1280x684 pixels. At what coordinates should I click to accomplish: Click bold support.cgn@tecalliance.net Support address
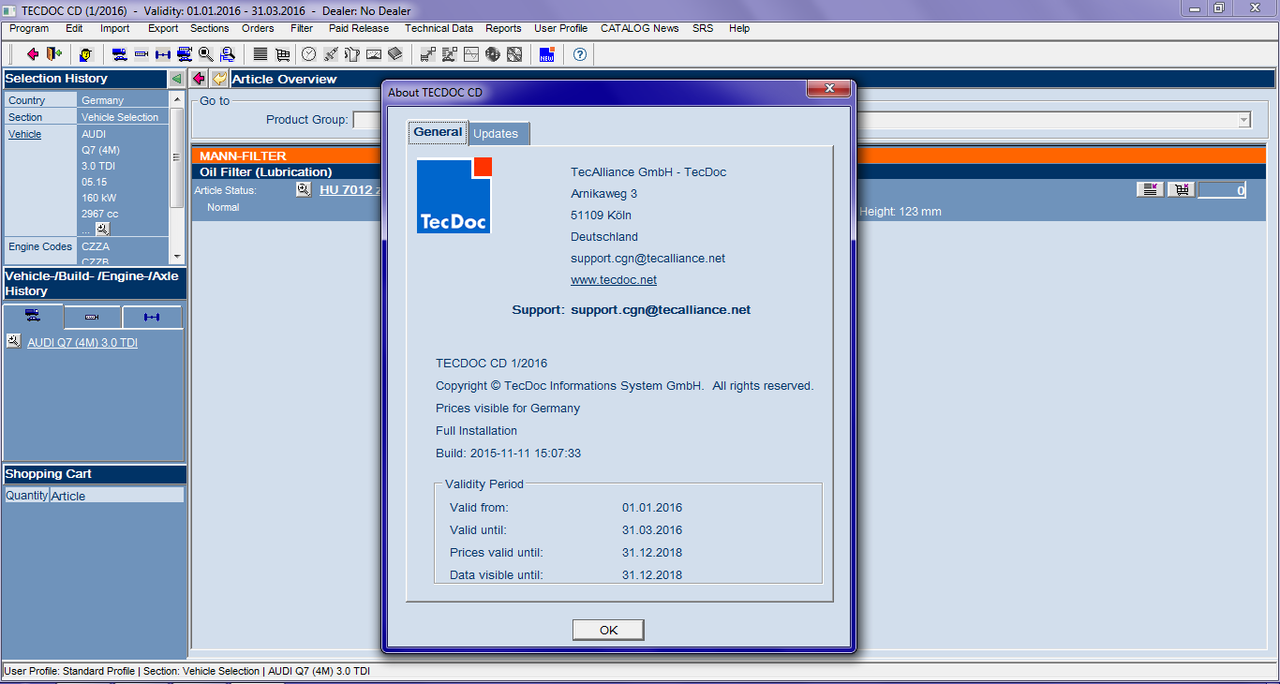(660, 310)
